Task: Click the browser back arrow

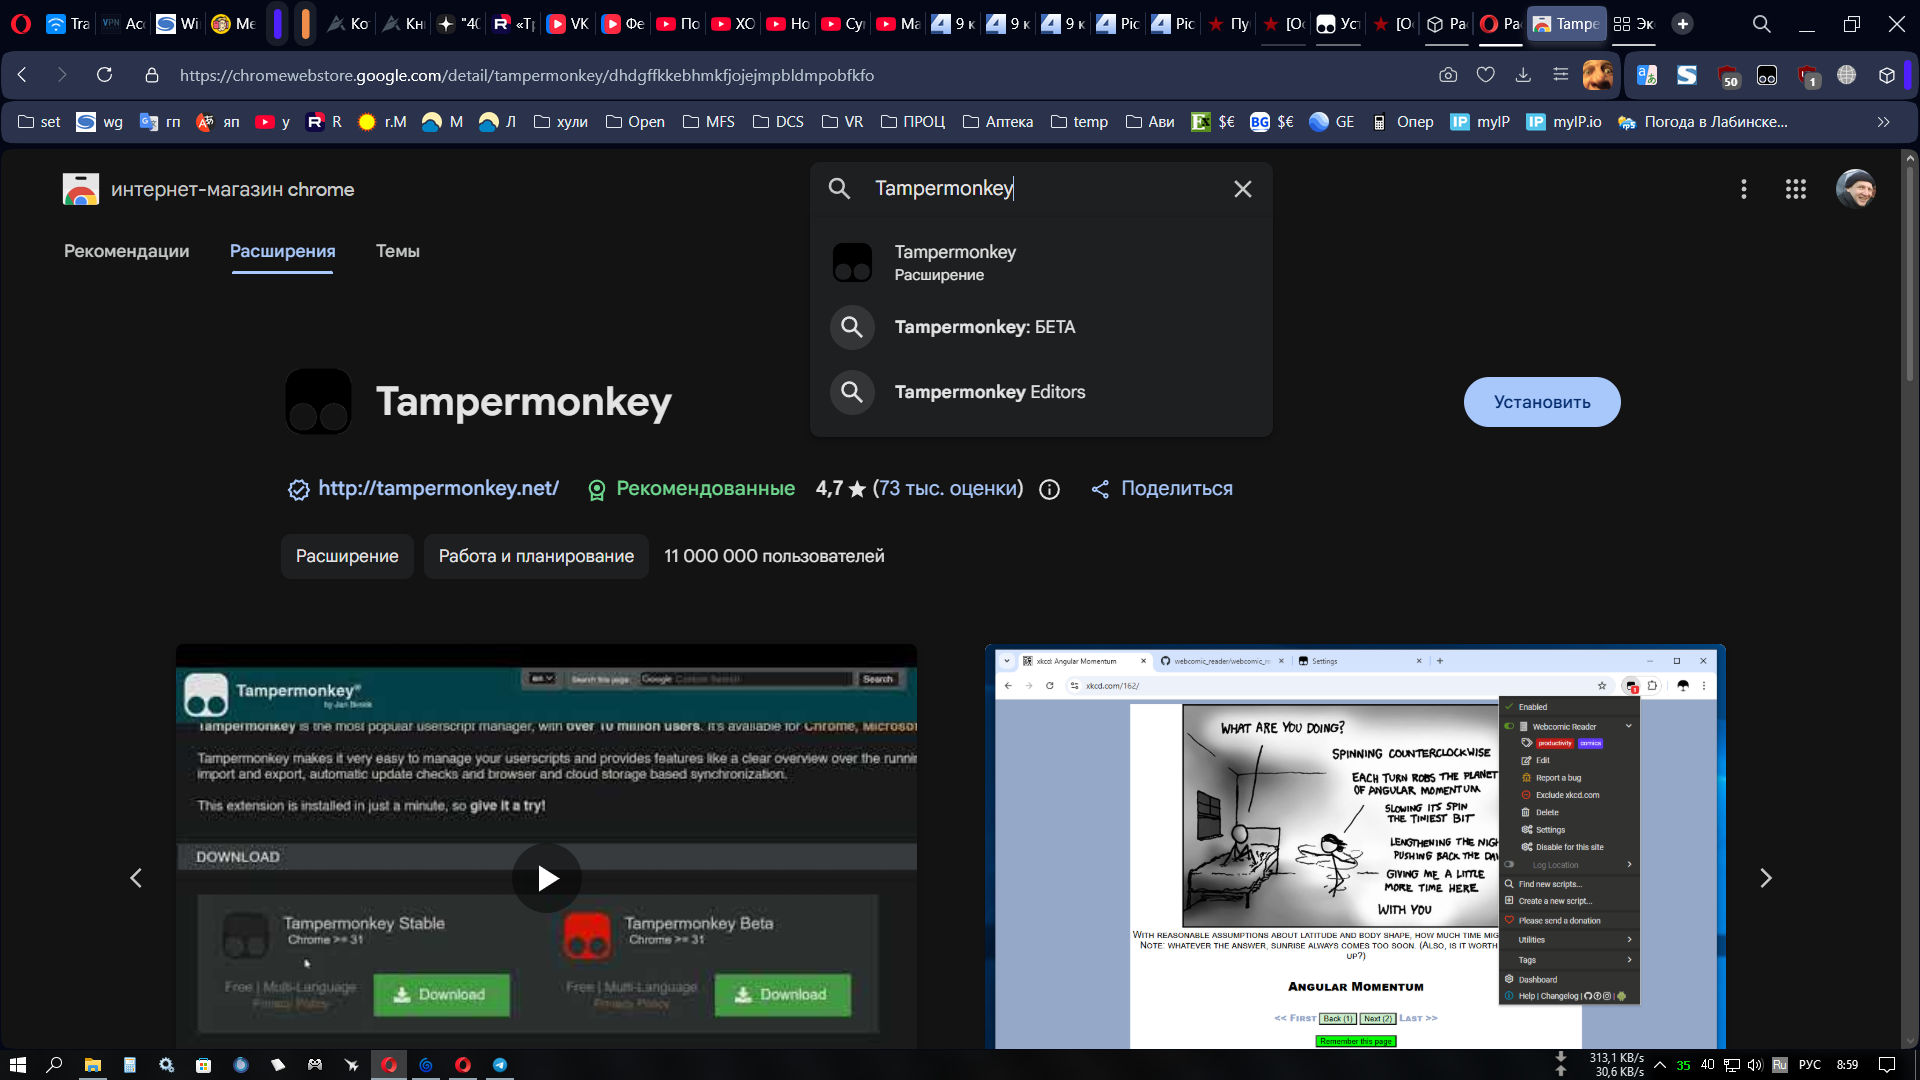Action: click(22, 75)
